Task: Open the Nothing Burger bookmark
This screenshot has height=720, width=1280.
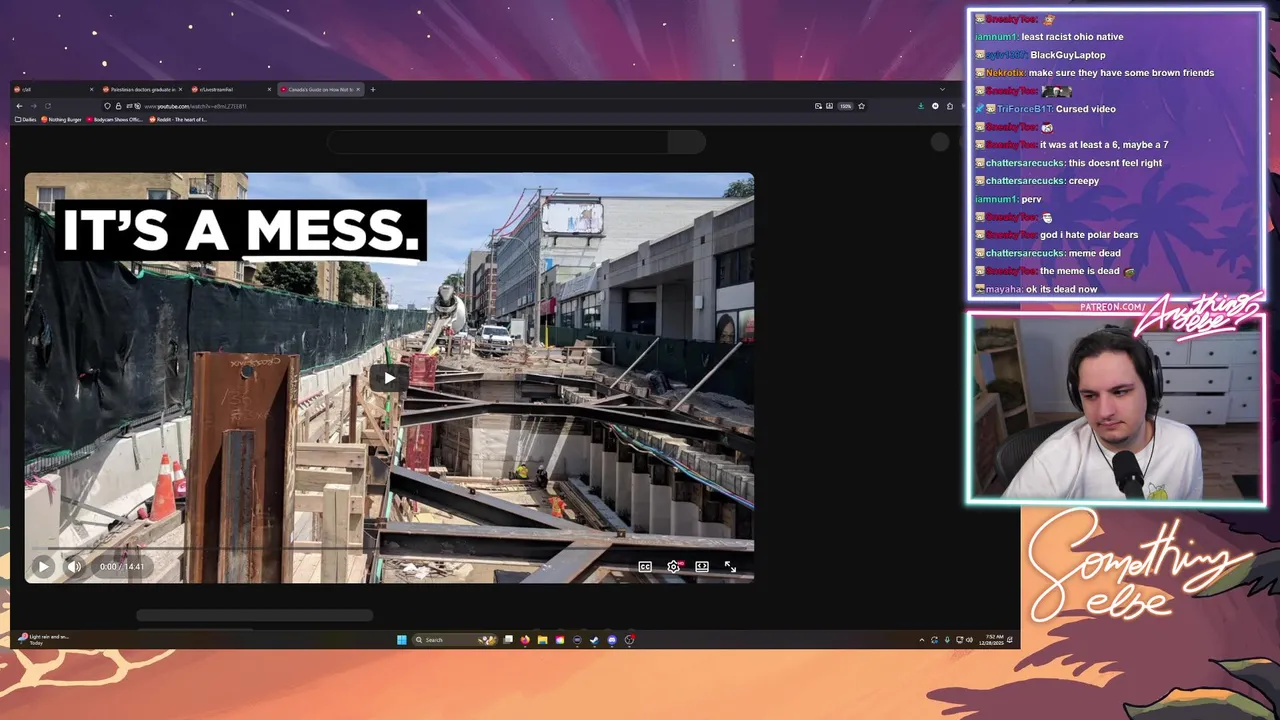Action: [x=61, y=119]
